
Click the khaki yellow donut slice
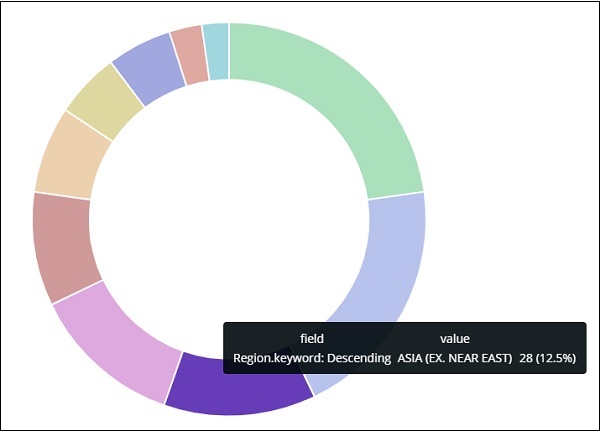(x=105, y=100)
